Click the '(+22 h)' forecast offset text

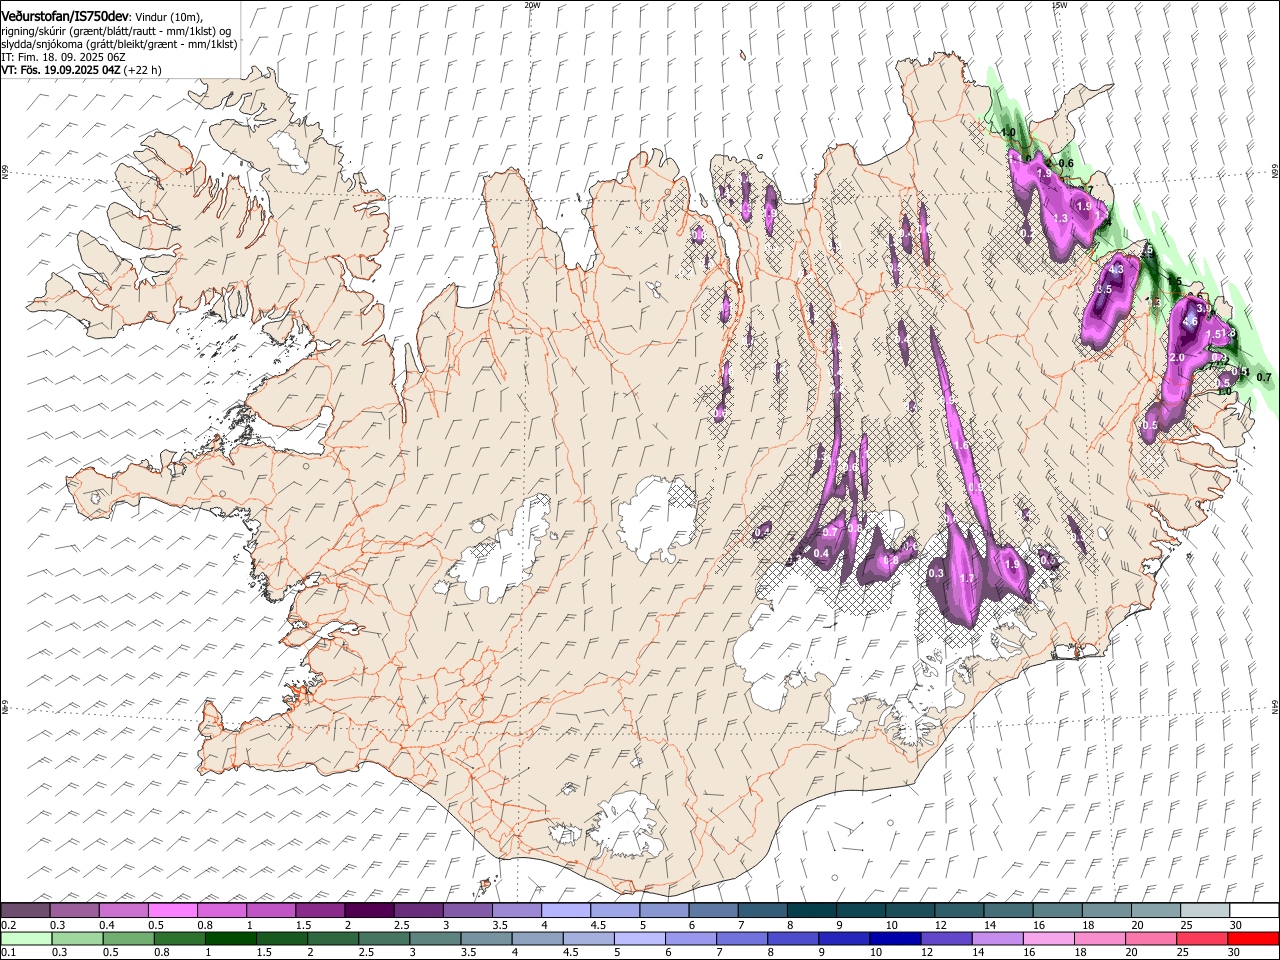pos(142,70)
